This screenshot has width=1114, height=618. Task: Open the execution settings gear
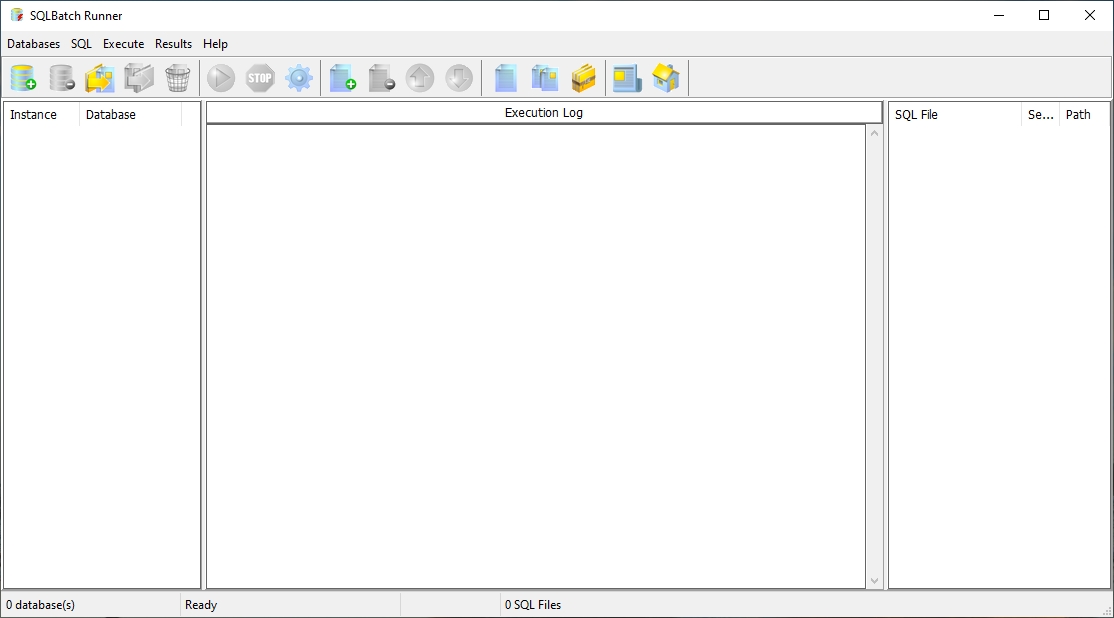298,78
